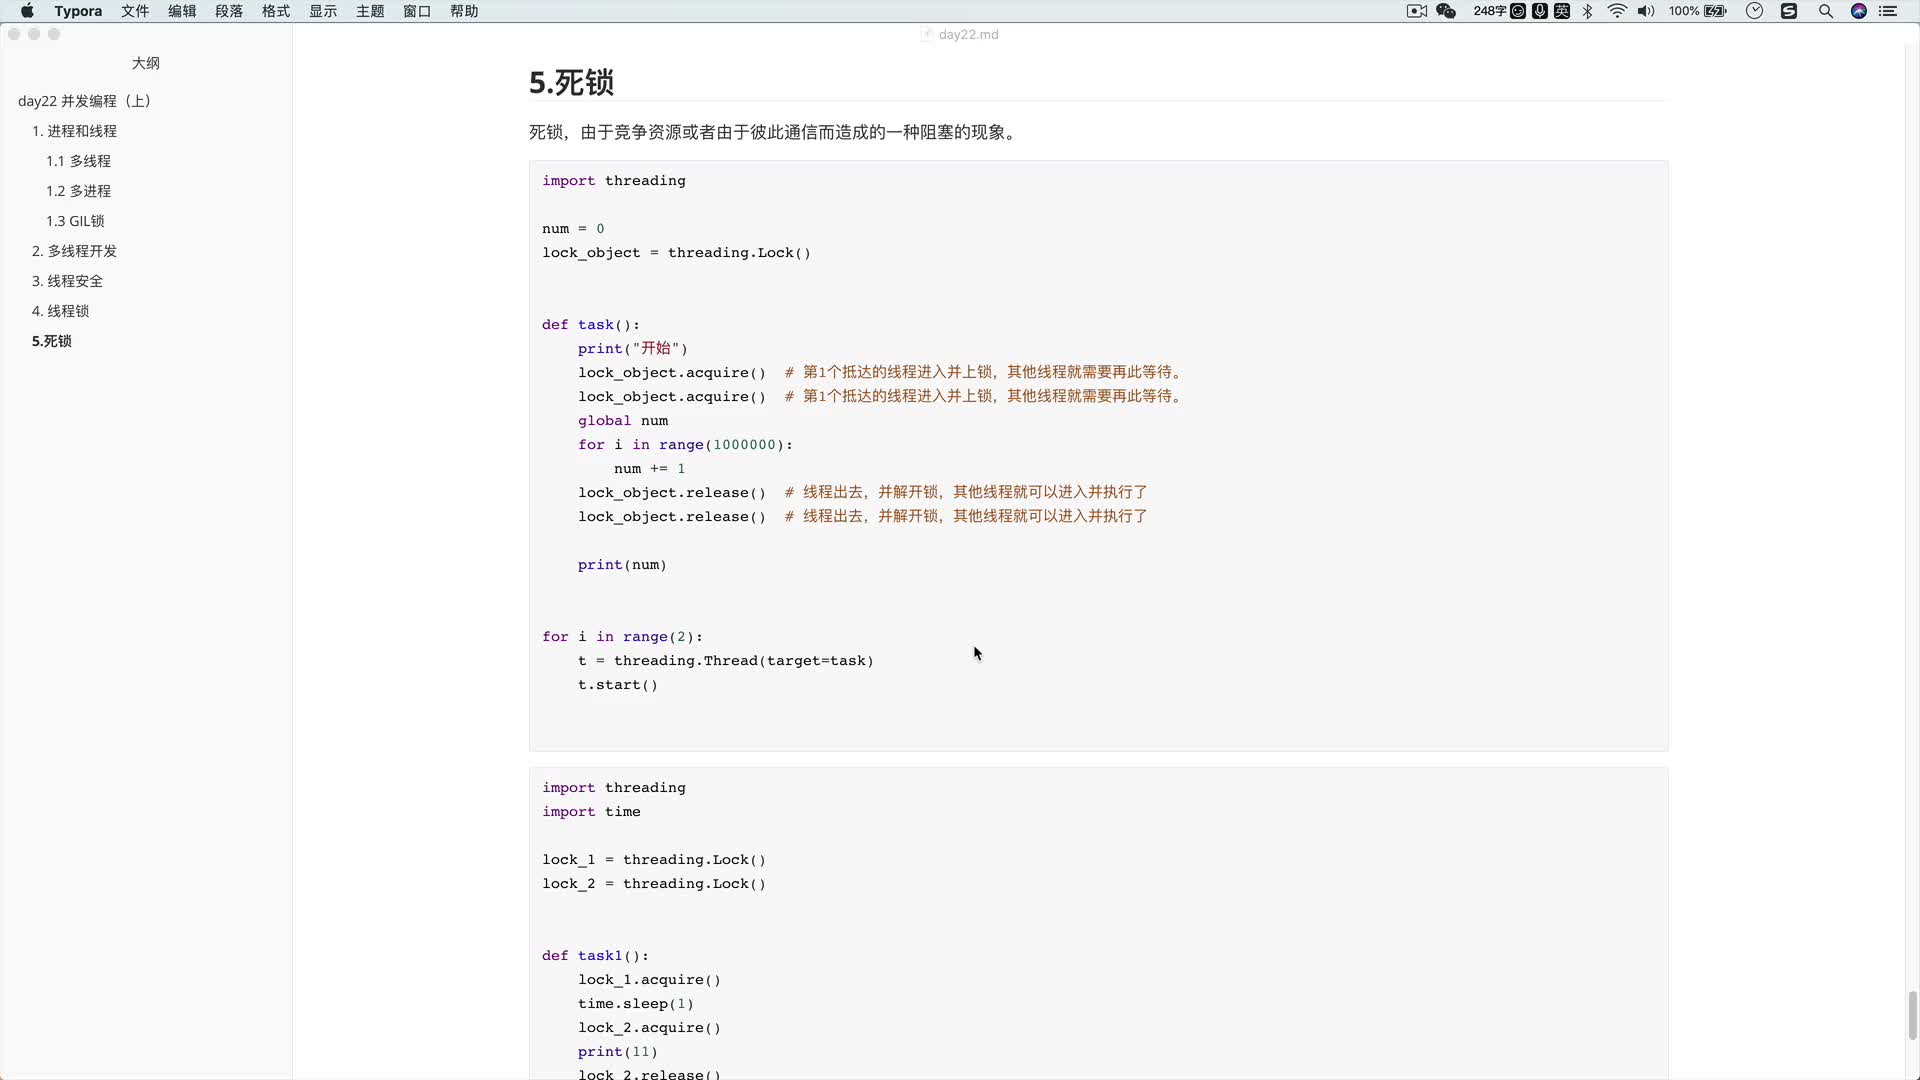The width and height of the screenshot is (1920, 1080).
Task: Click the input method microphone icon
Action: (x=1540, y=11)
